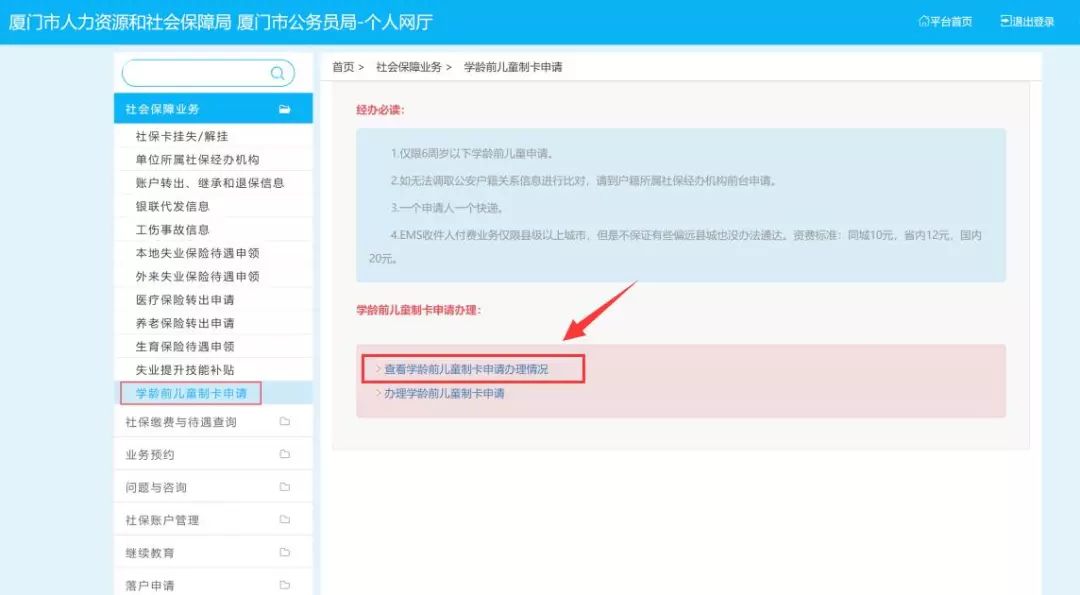The width and height of the screenshot is (1080, 595).
Task: Expand the 落户申请 section
Action: pos(213,585)
